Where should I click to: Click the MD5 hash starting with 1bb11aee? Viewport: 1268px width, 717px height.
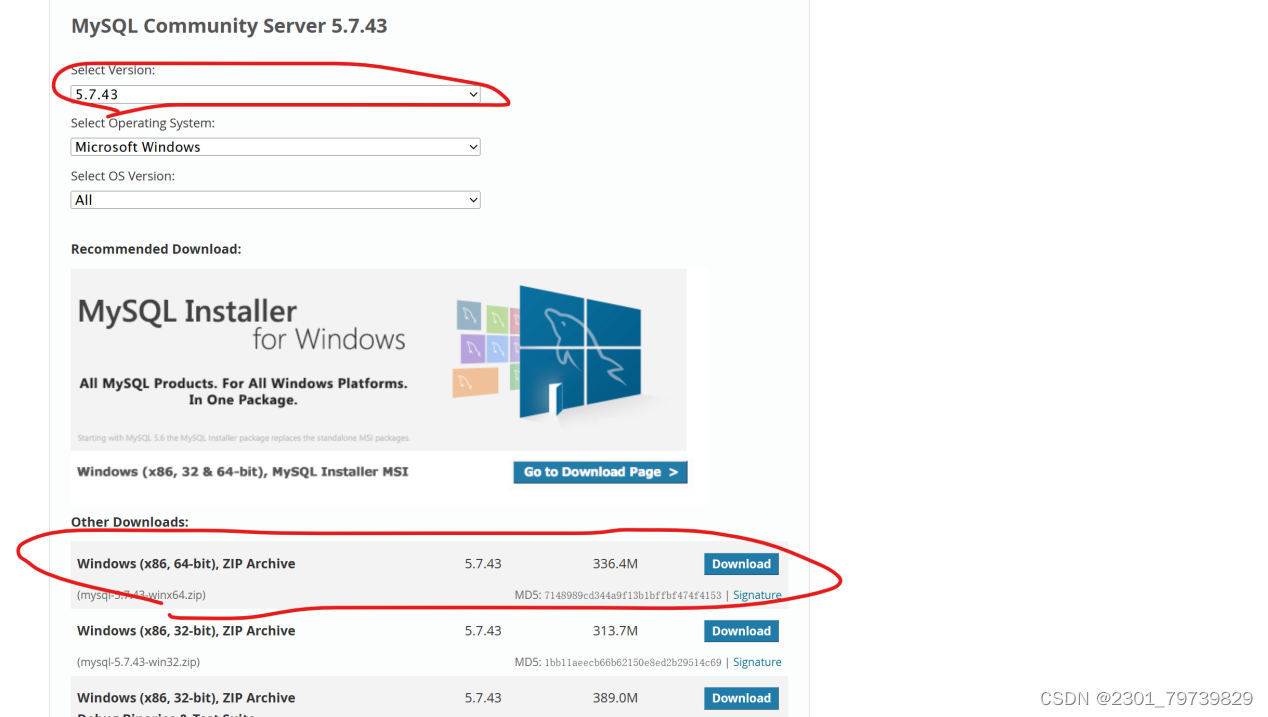point(633,662)
